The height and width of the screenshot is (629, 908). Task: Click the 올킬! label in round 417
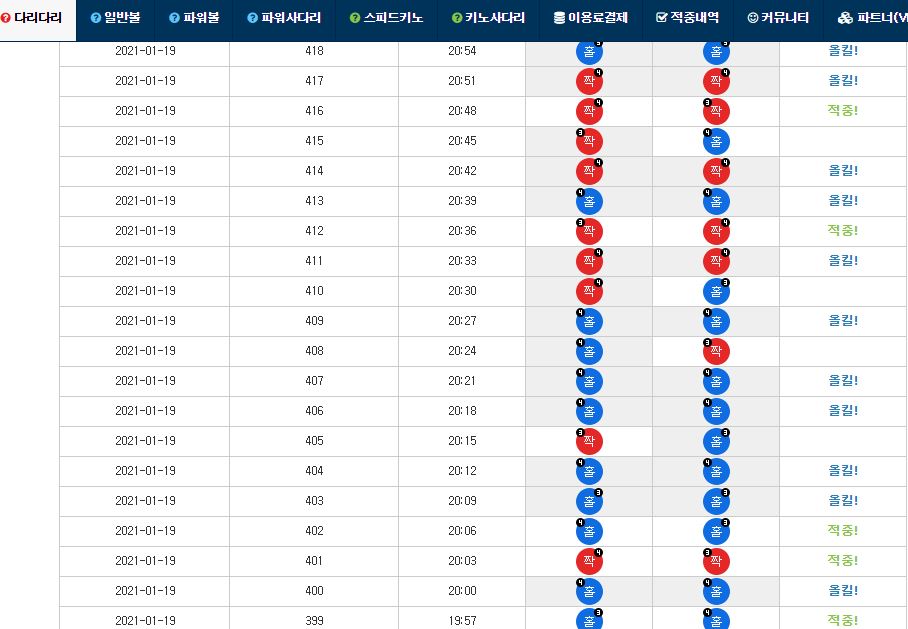(x=843, y=81)
